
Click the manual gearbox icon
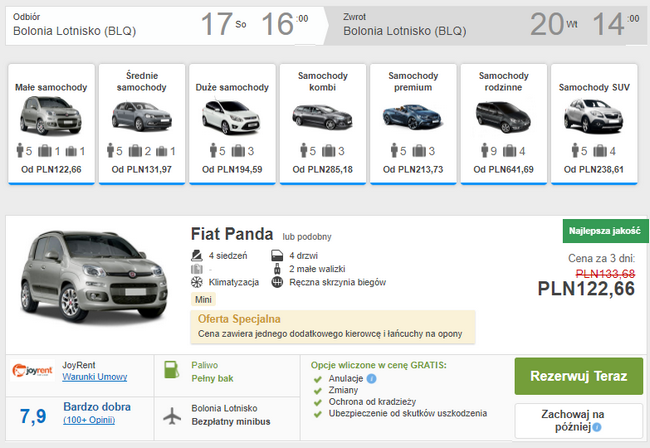pos(277,282)
